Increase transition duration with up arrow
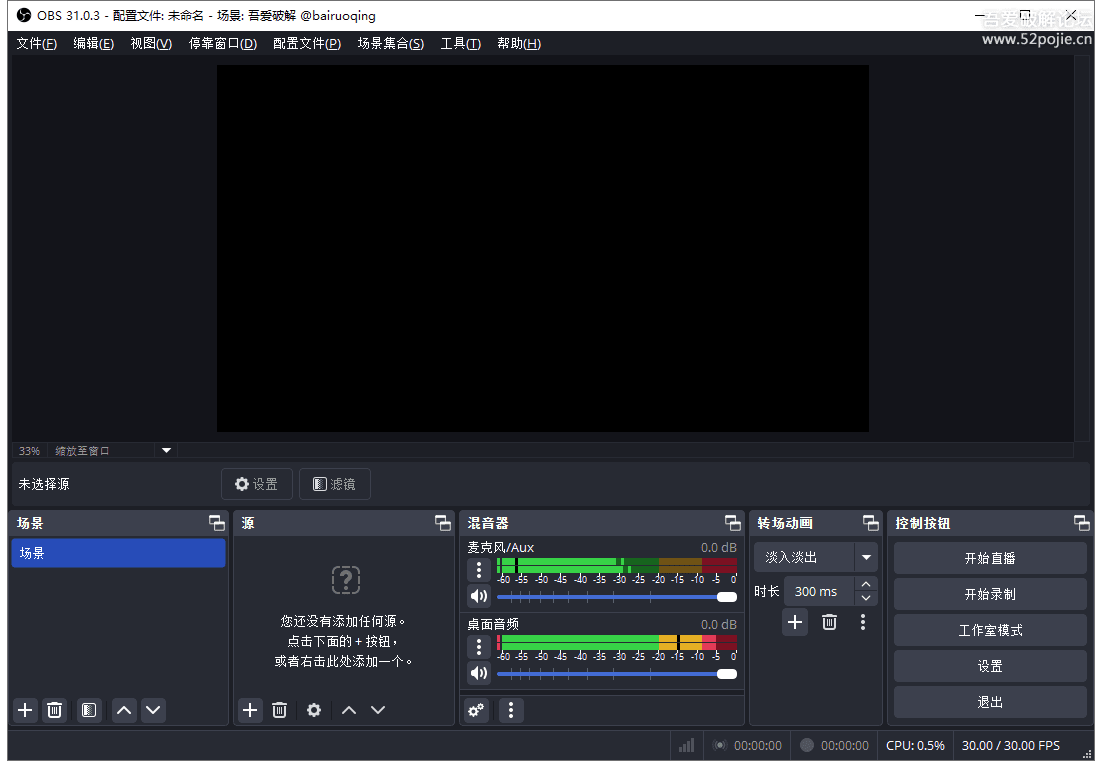Image resolution: width=1102 pixels, height=768 pixels. coord(866,585)
